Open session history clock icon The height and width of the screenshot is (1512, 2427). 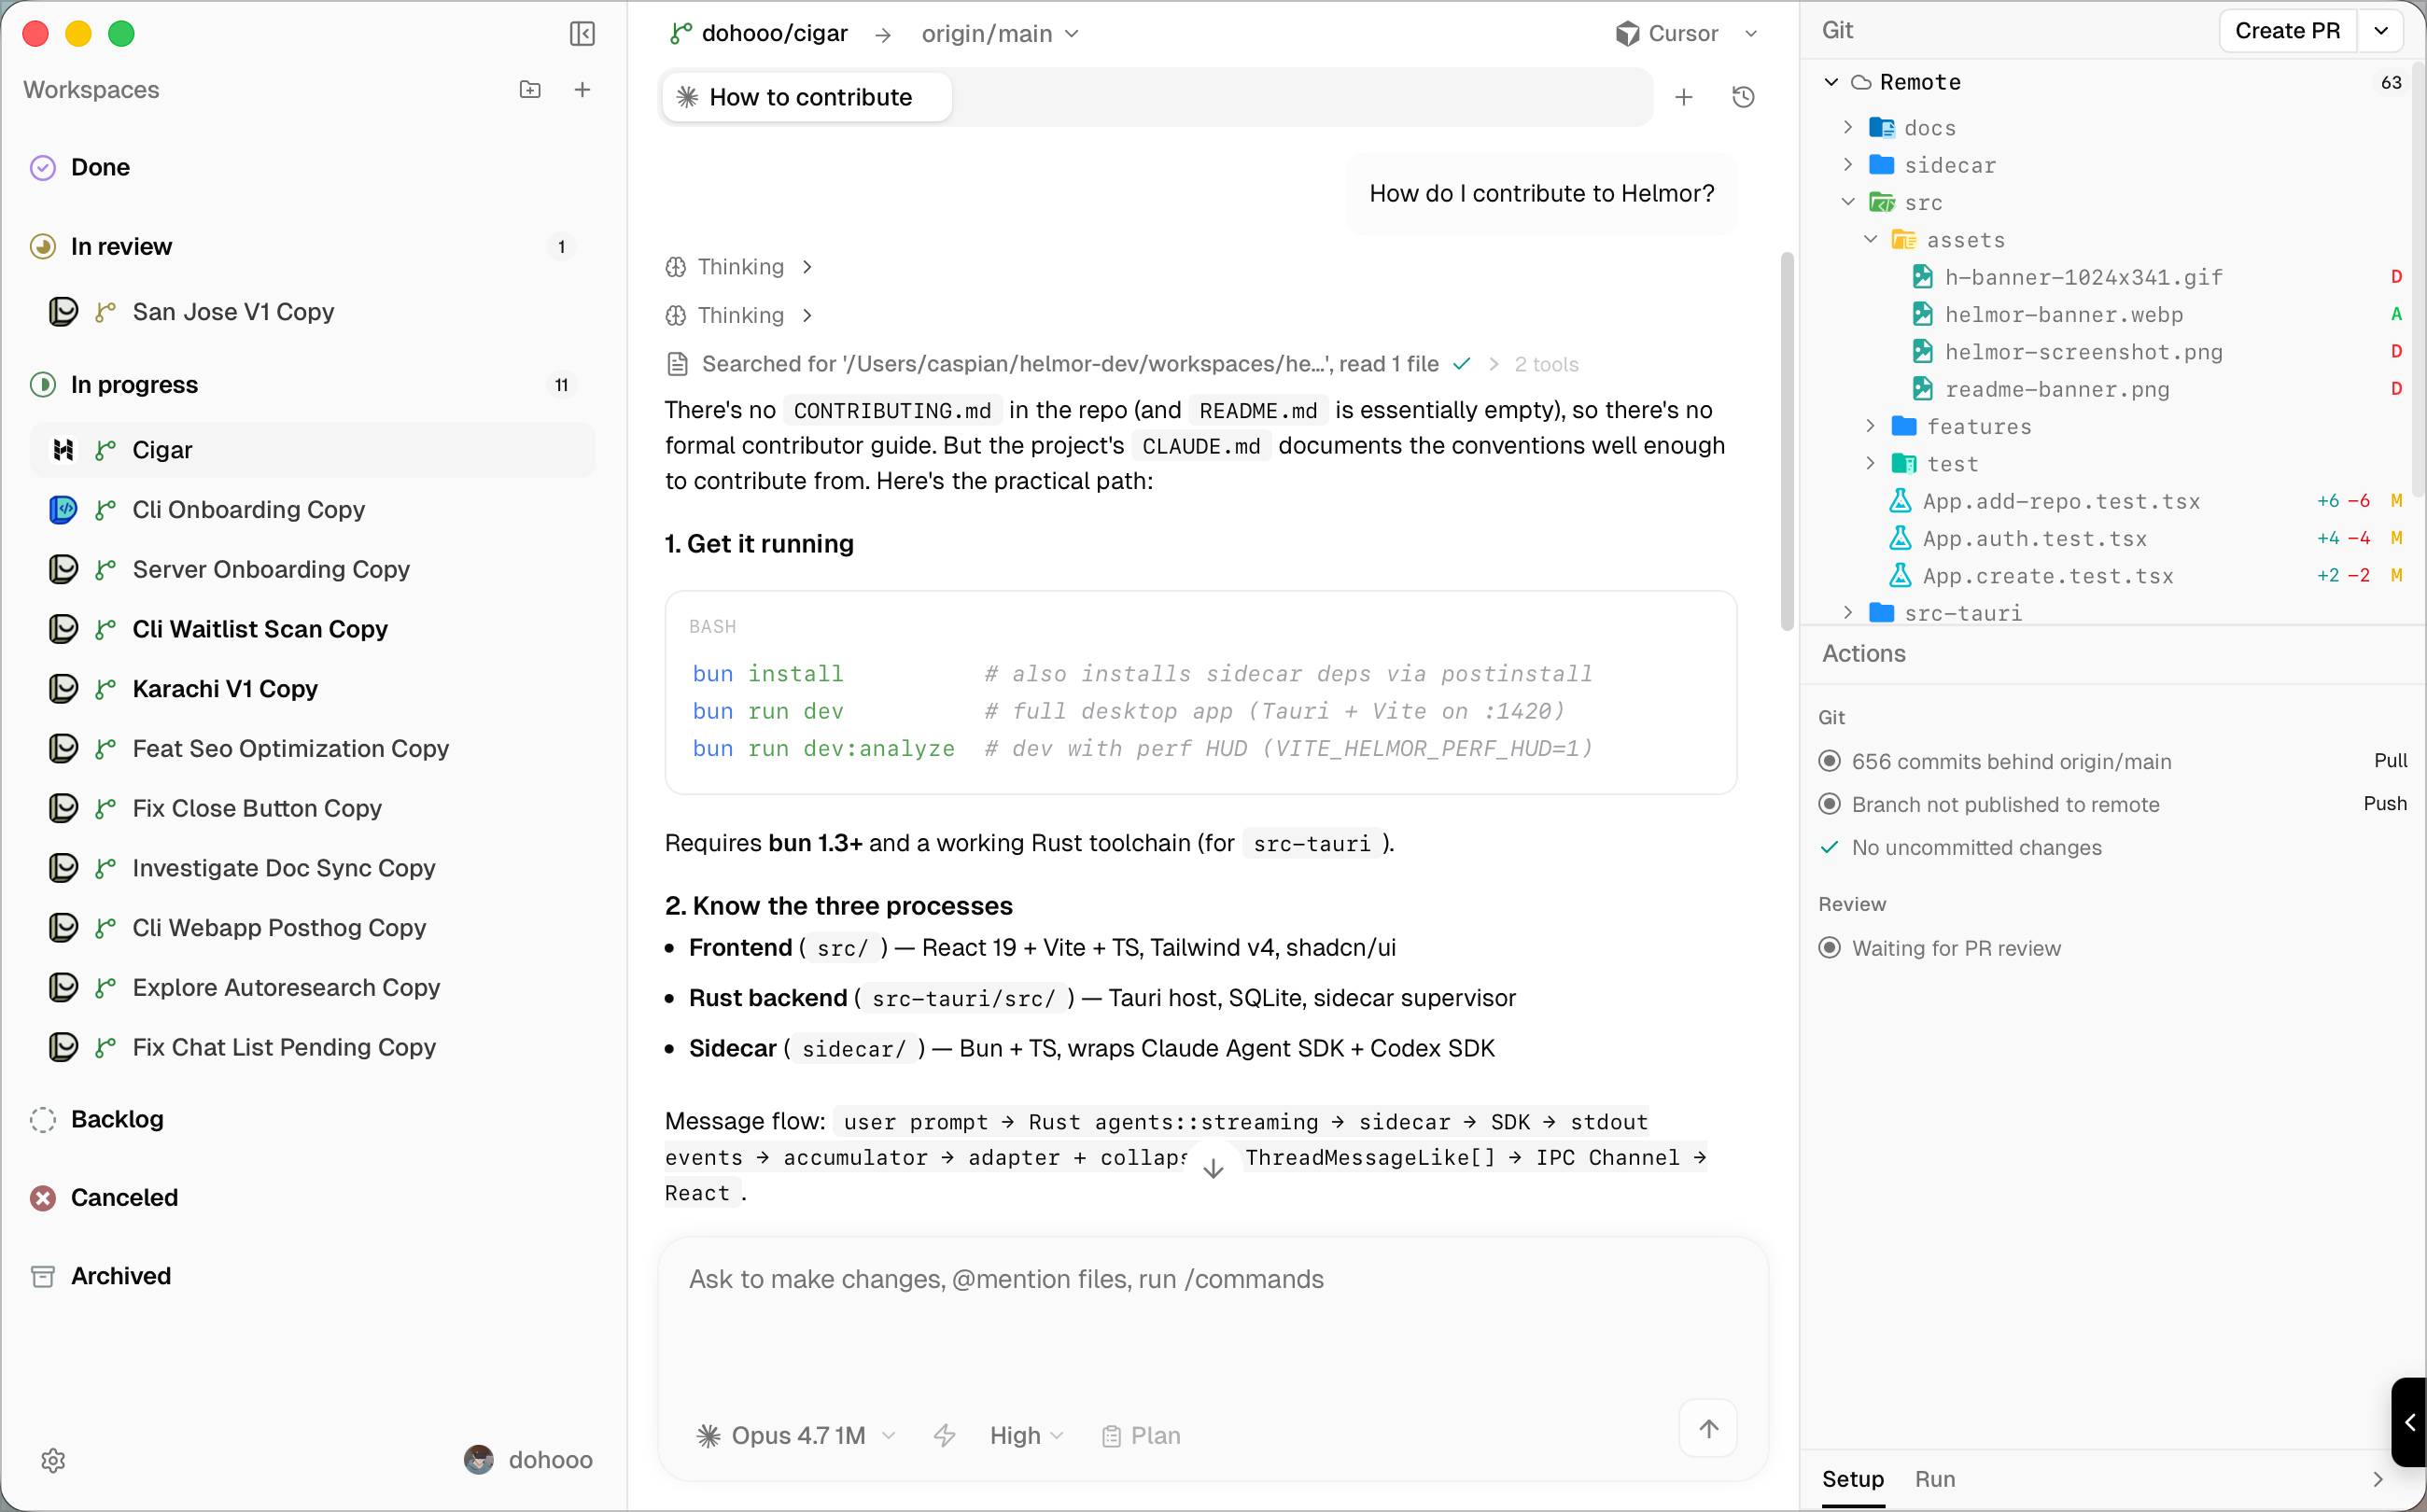(x=1743, y=97)
